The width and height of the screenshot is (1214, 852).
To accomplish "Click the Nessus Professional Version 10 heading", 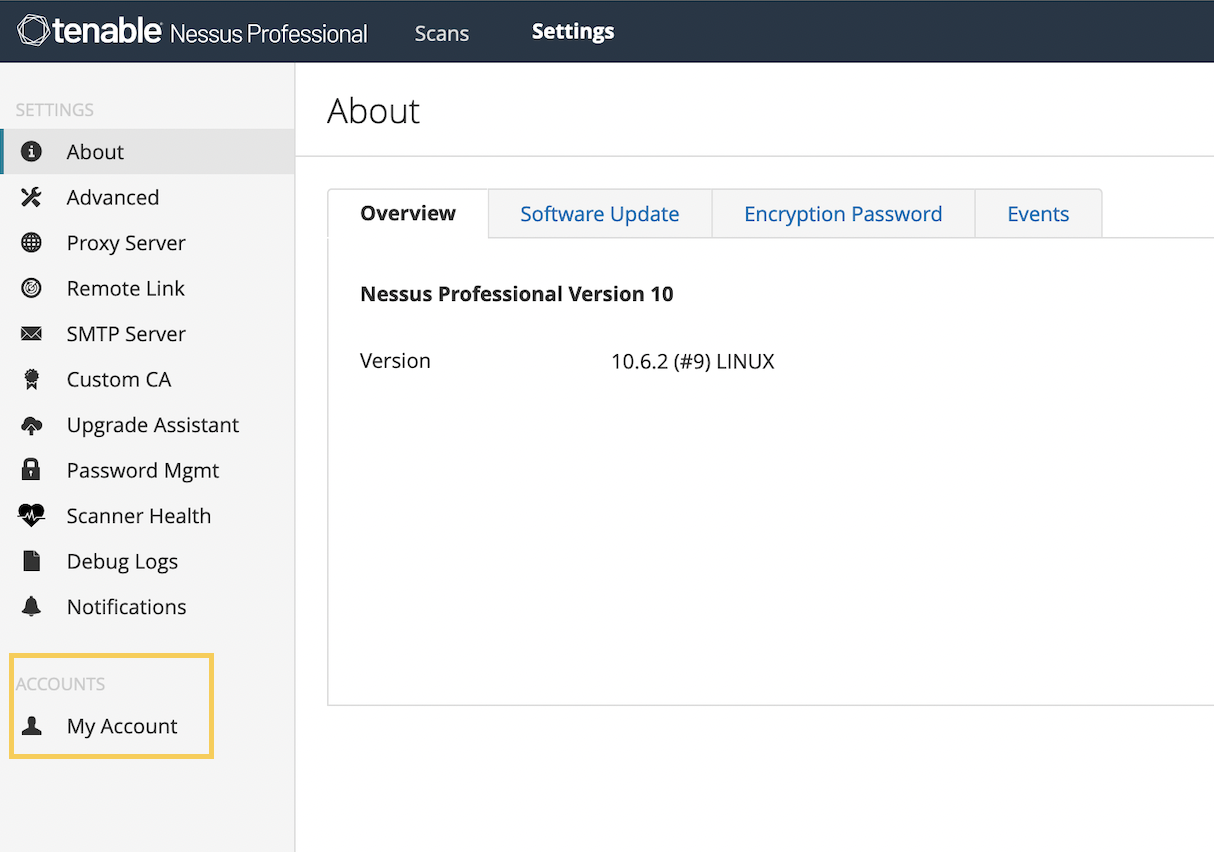I will (517, 294).
